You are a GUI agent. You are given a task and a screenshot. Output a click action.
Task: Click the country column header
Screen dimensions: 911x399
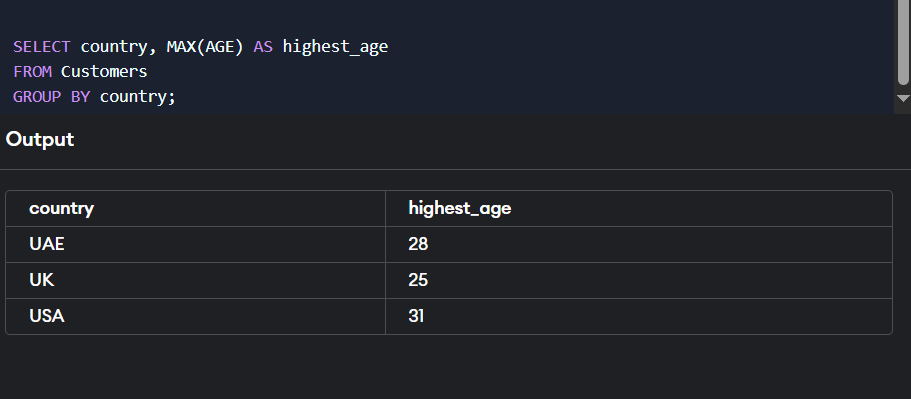pyautogui.click(x=196, y=209)
